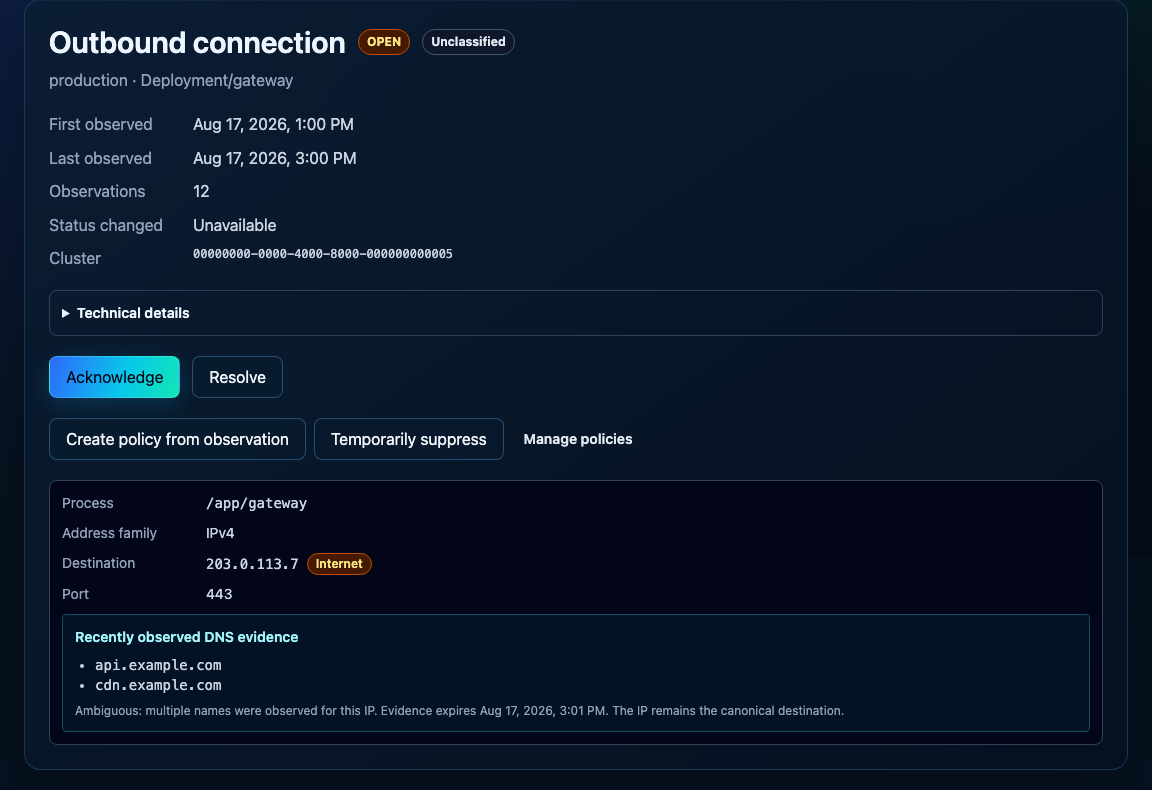
Task: Select the cluster ID value
Action: pos(323,254)
